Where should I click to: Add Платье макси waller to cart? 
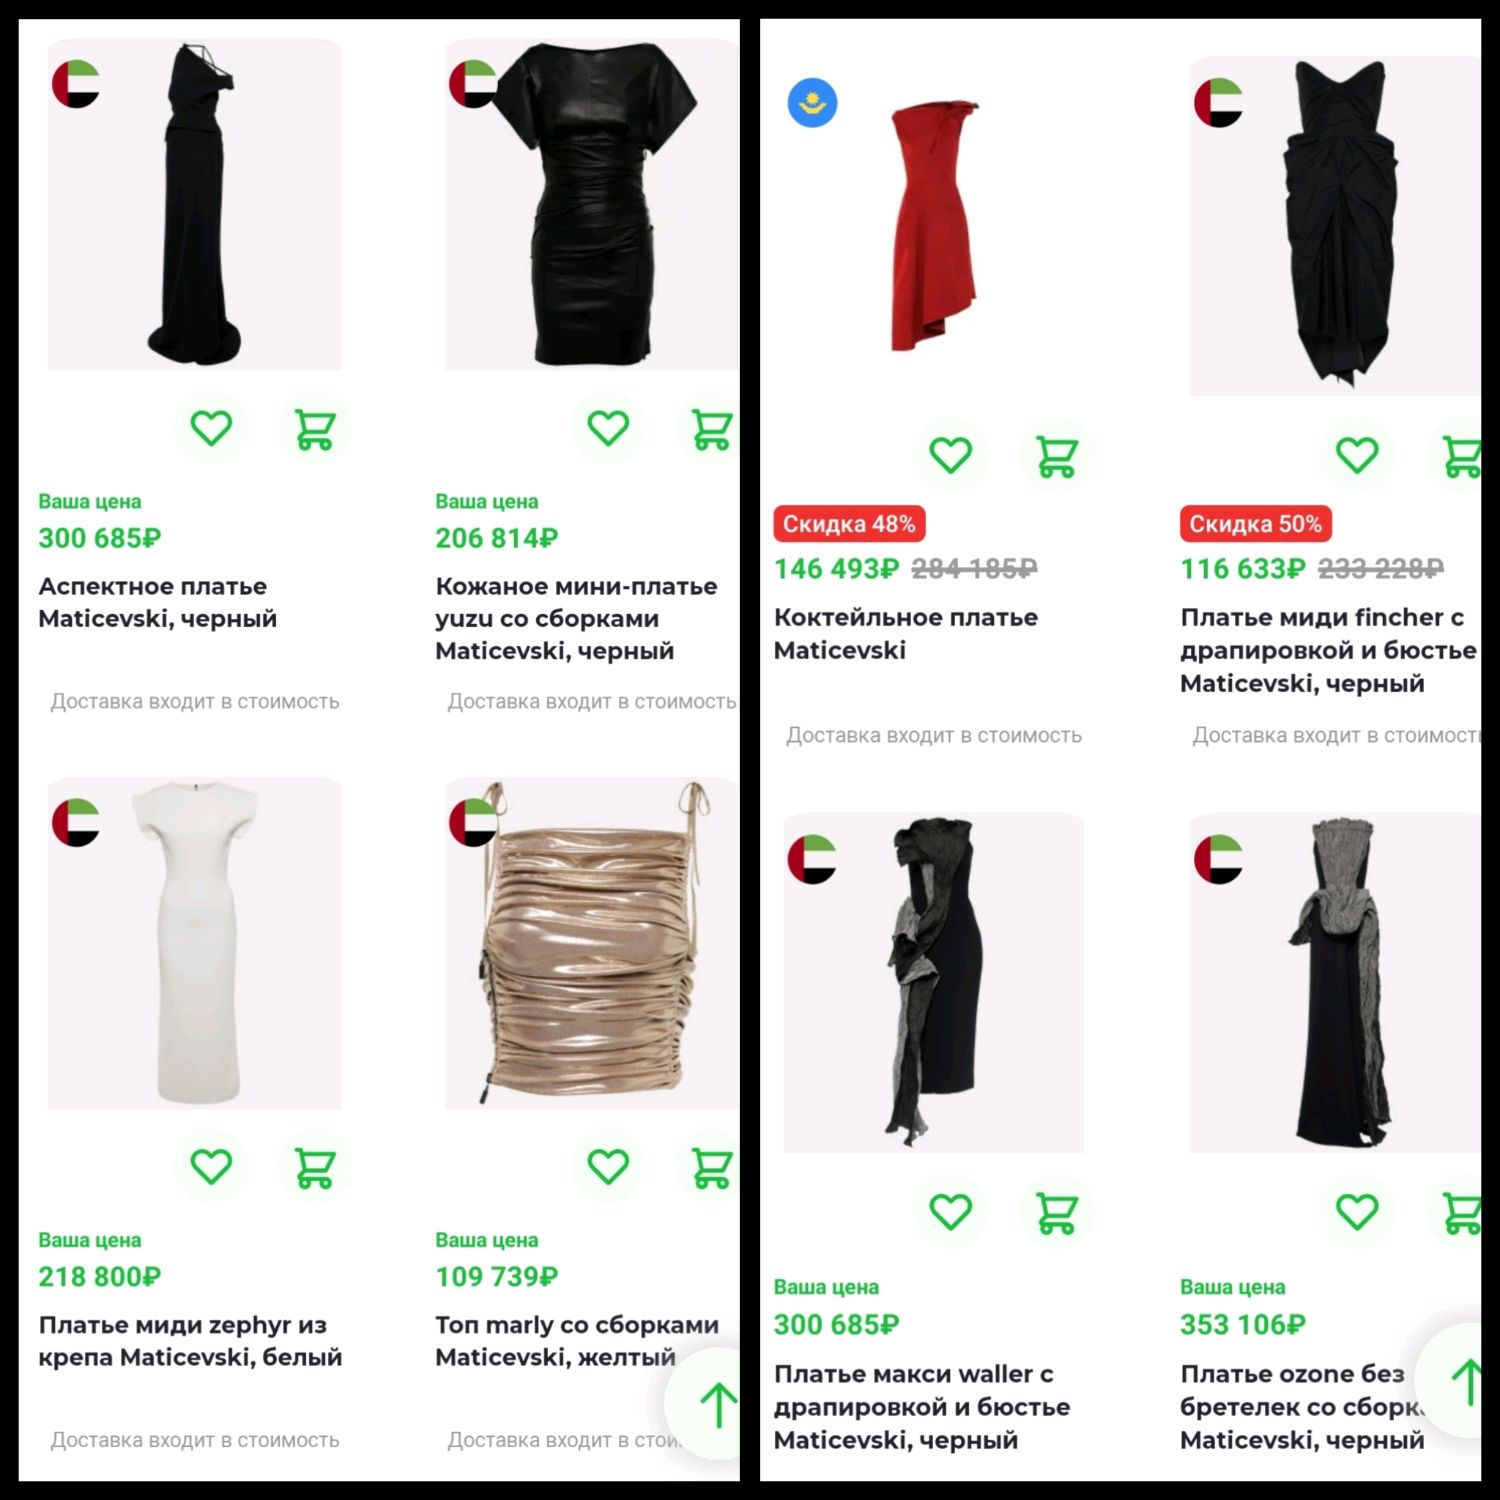click(x=1056, y=1213)
